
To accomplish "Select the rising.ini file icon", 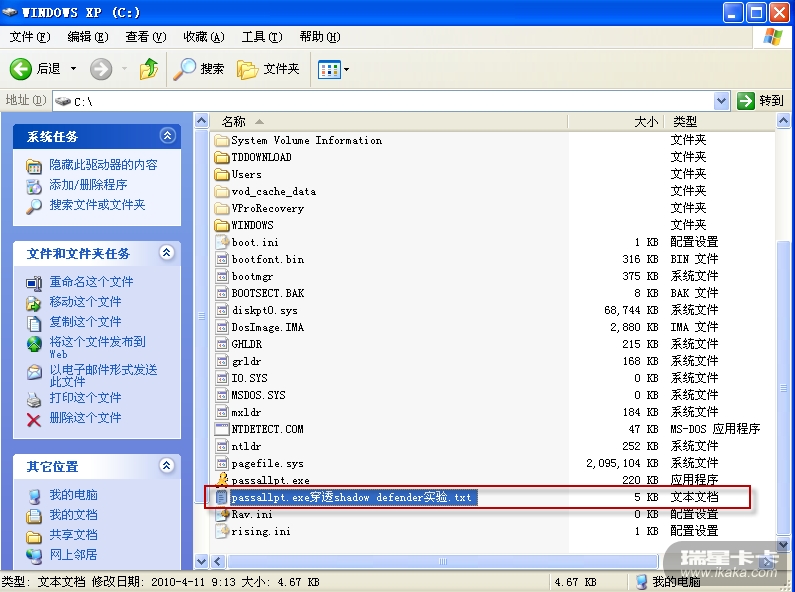I will tap(222, 531).
